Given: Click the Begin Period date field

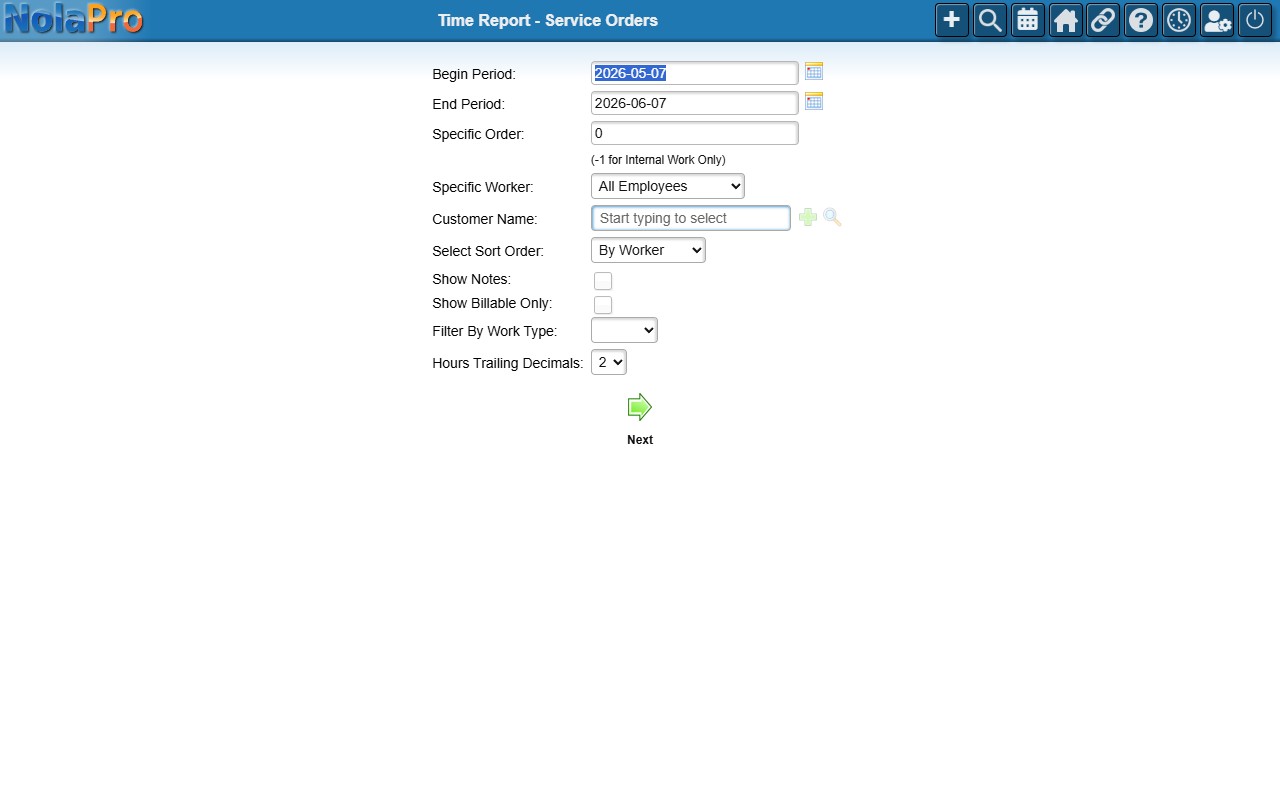Looking at the screenshot, I should [695, 73].
